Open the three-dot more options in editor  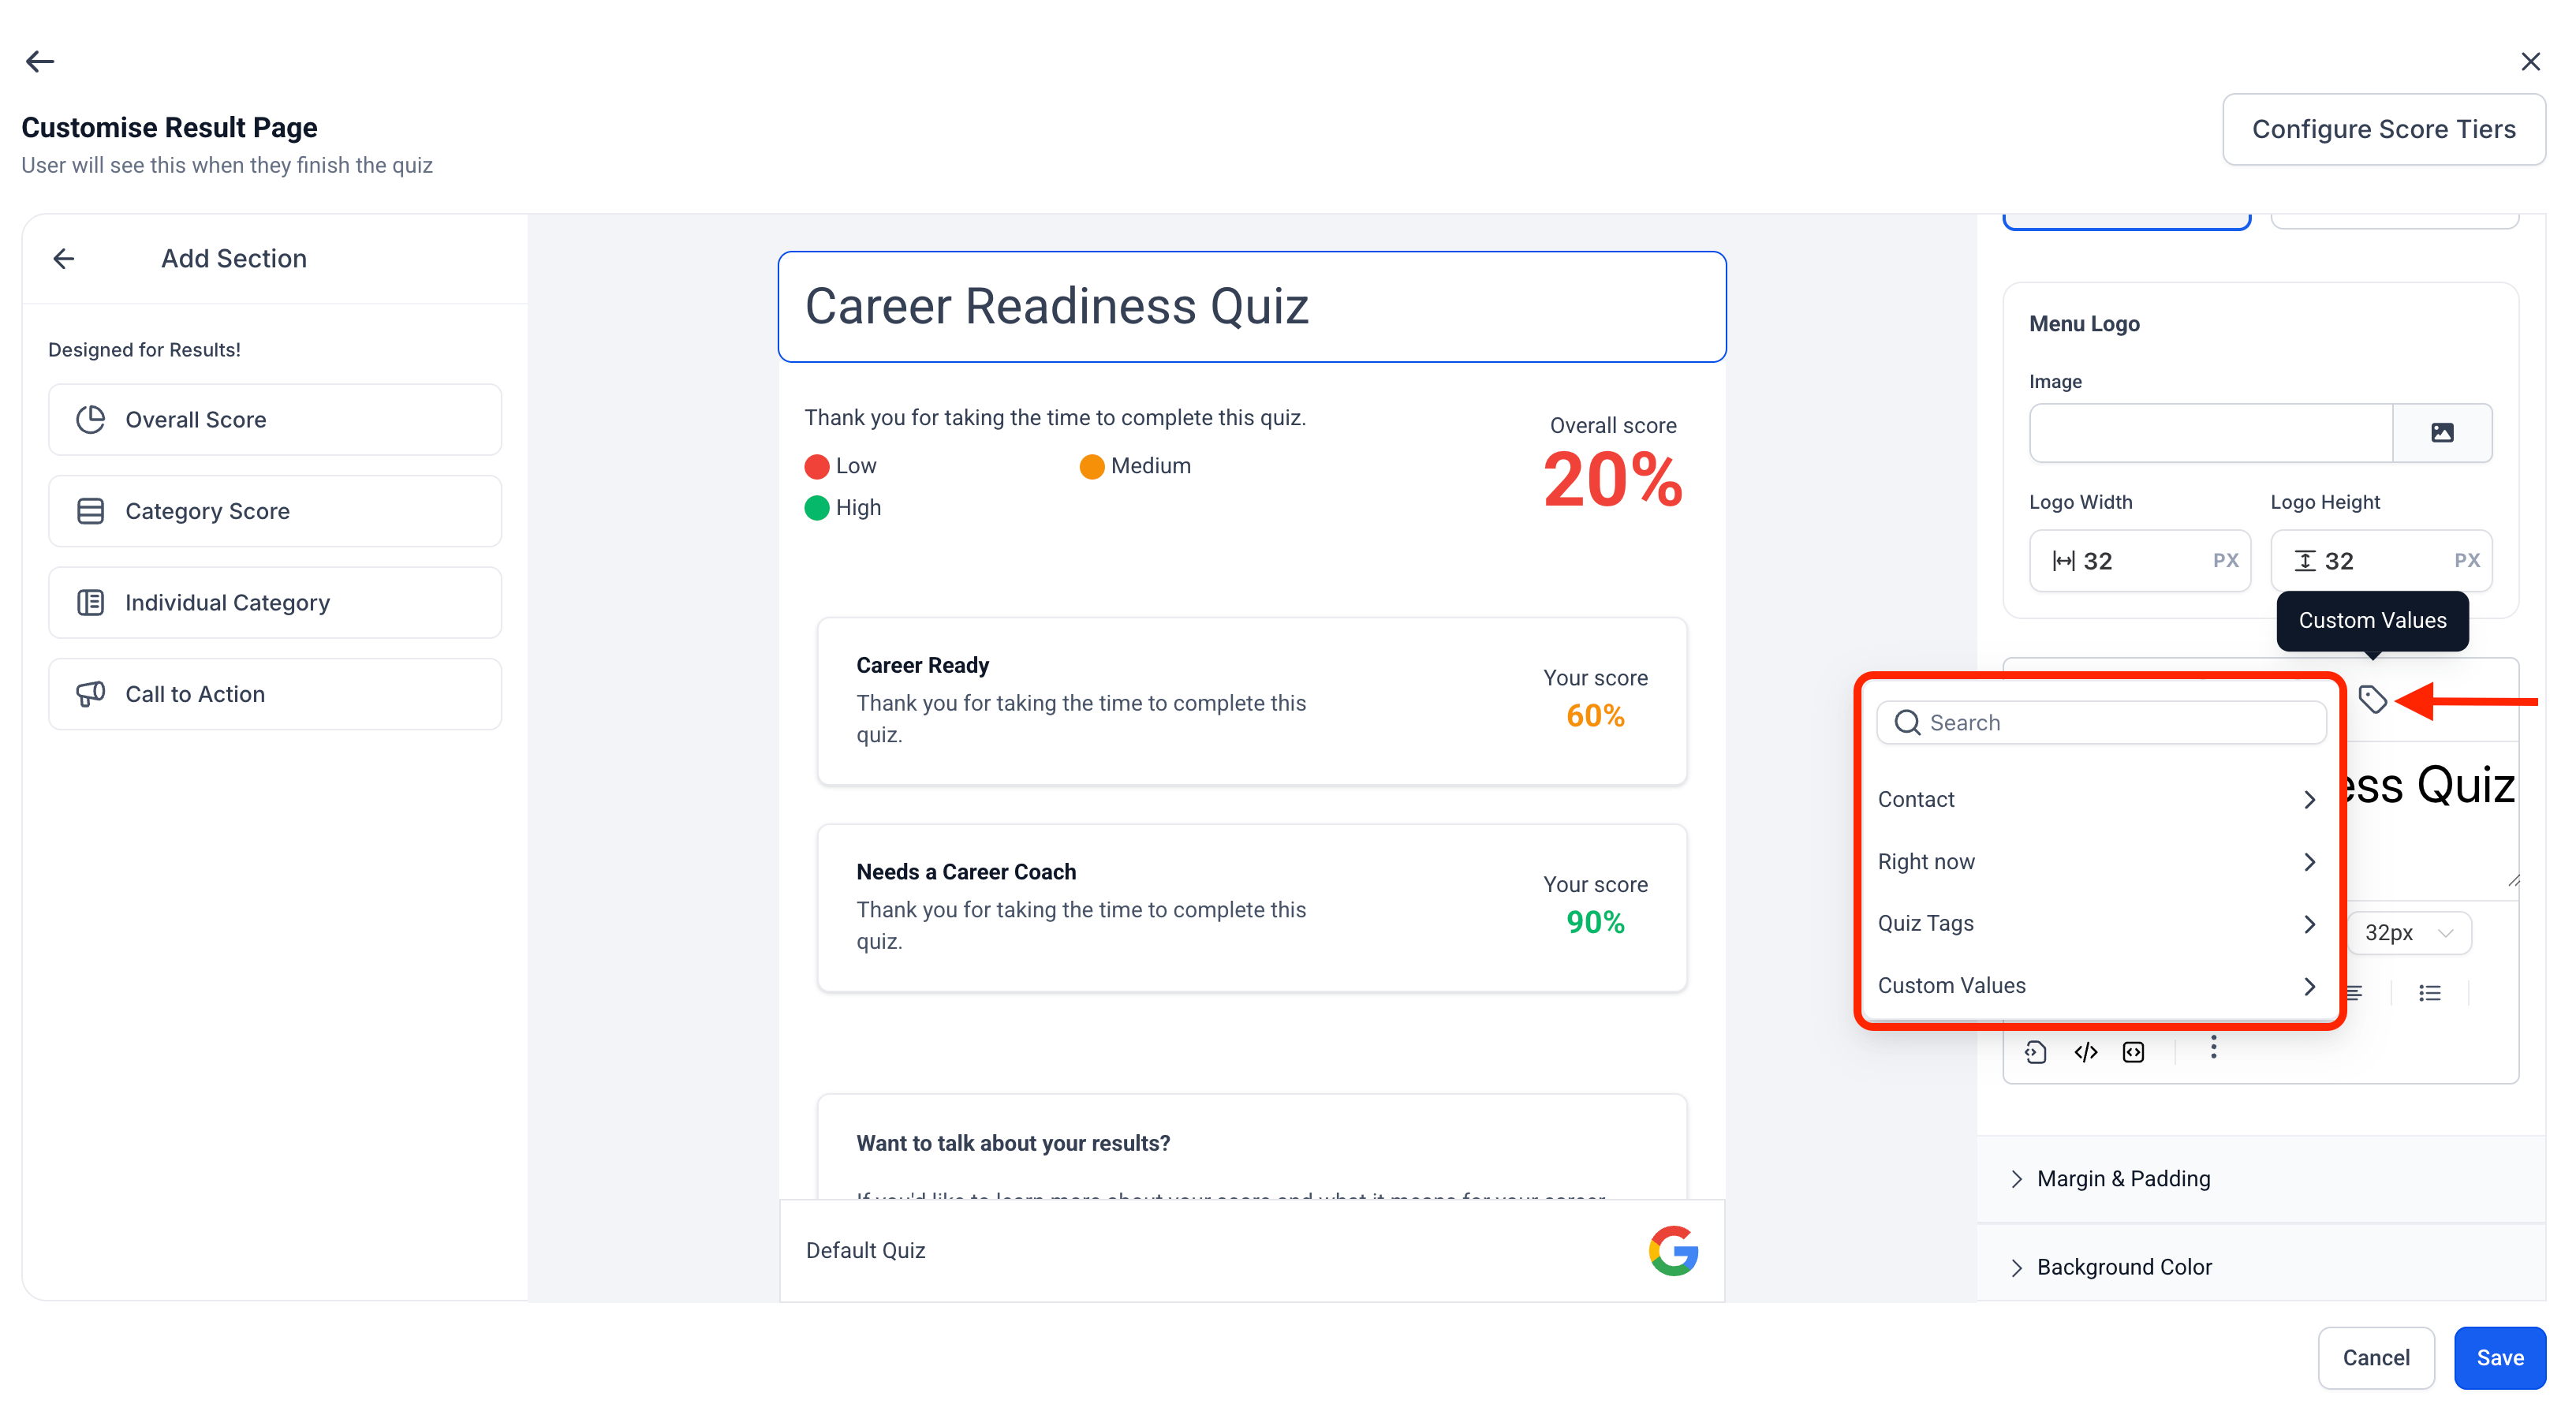[x=2213, y=1047]
